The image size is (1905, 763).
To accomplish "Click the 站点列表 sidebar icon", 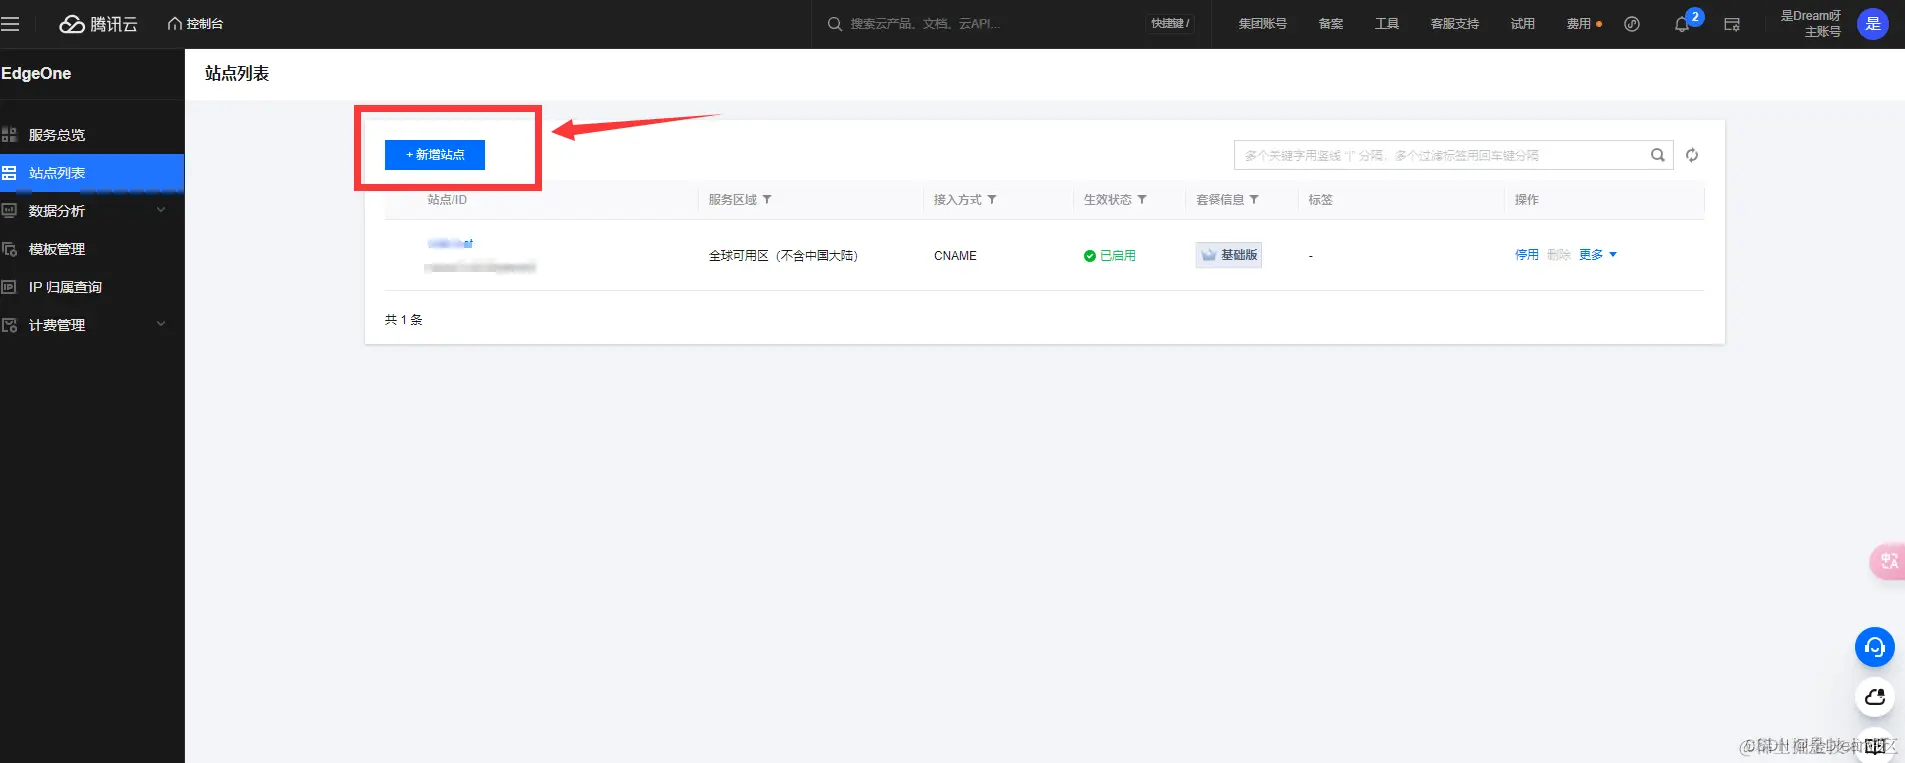I will pyautogui.click(x=9, y=173).
